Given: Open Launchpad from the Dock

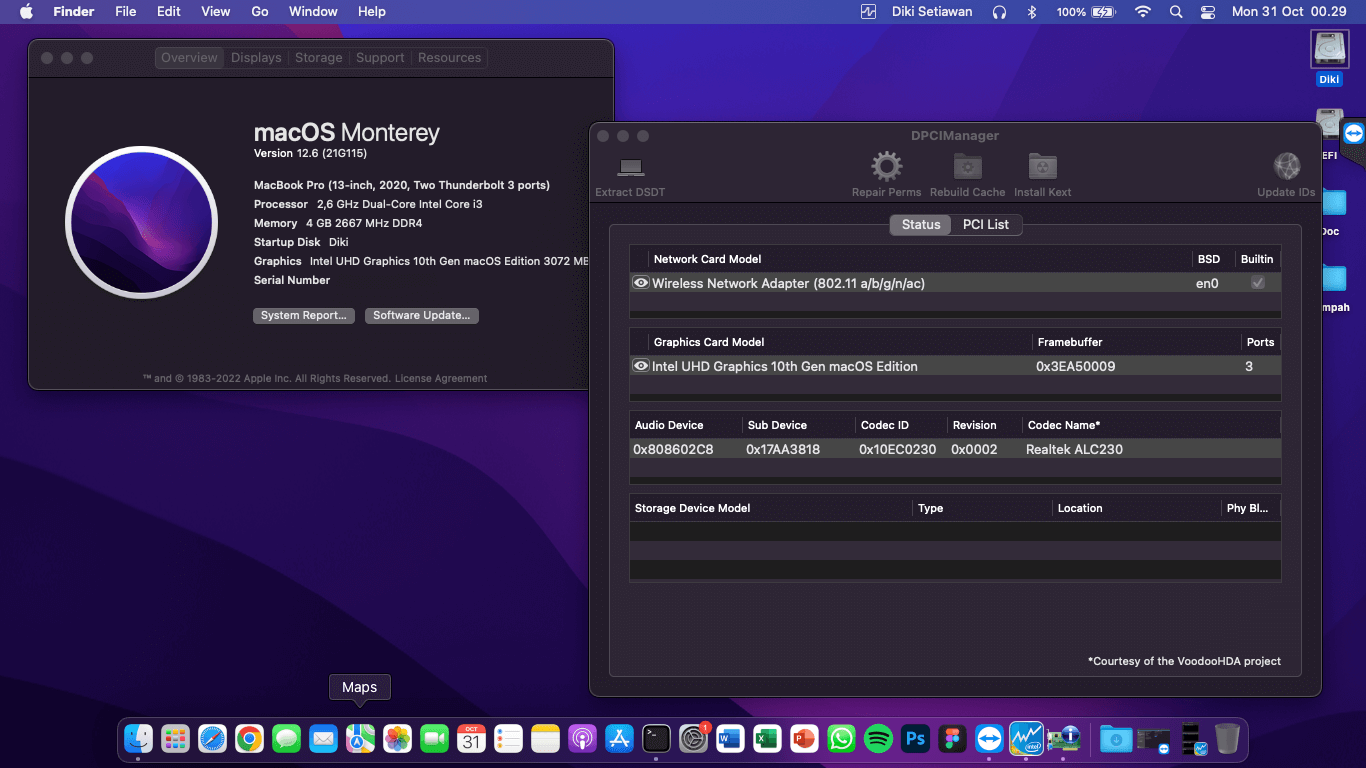Looking at the screenshot, I should 175,739.
